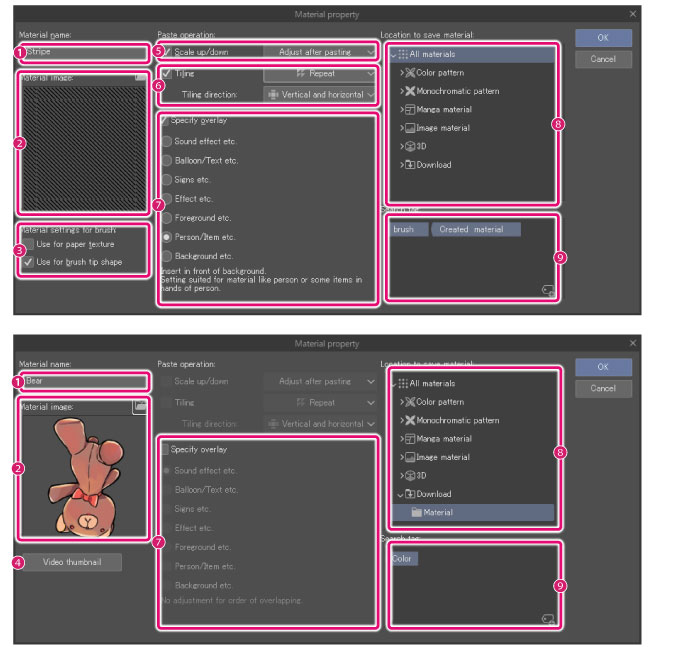The height and width of the screenshot is (650, 693).
Task: Click Cancel in the Stripe dialog
Action: (x=603, y=59)
